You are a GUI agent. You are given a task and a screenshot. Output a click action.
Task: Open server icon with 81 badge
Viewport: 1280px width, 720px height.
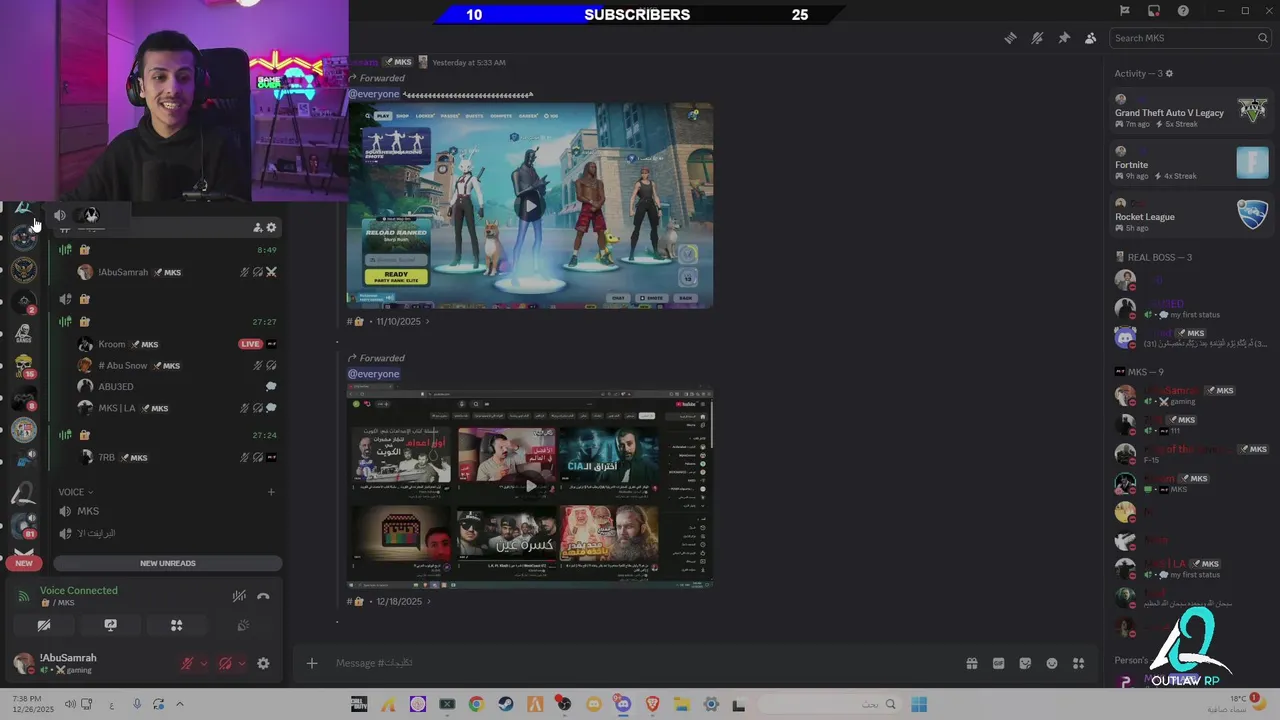coord(24,525)
